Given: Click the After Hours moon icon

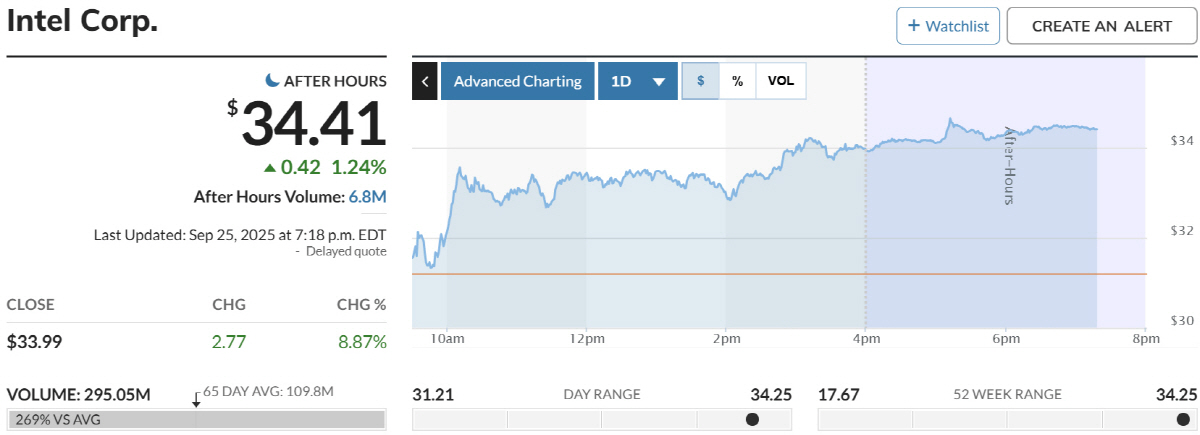Looking at the screenshot, I should (x=271, y=80).
